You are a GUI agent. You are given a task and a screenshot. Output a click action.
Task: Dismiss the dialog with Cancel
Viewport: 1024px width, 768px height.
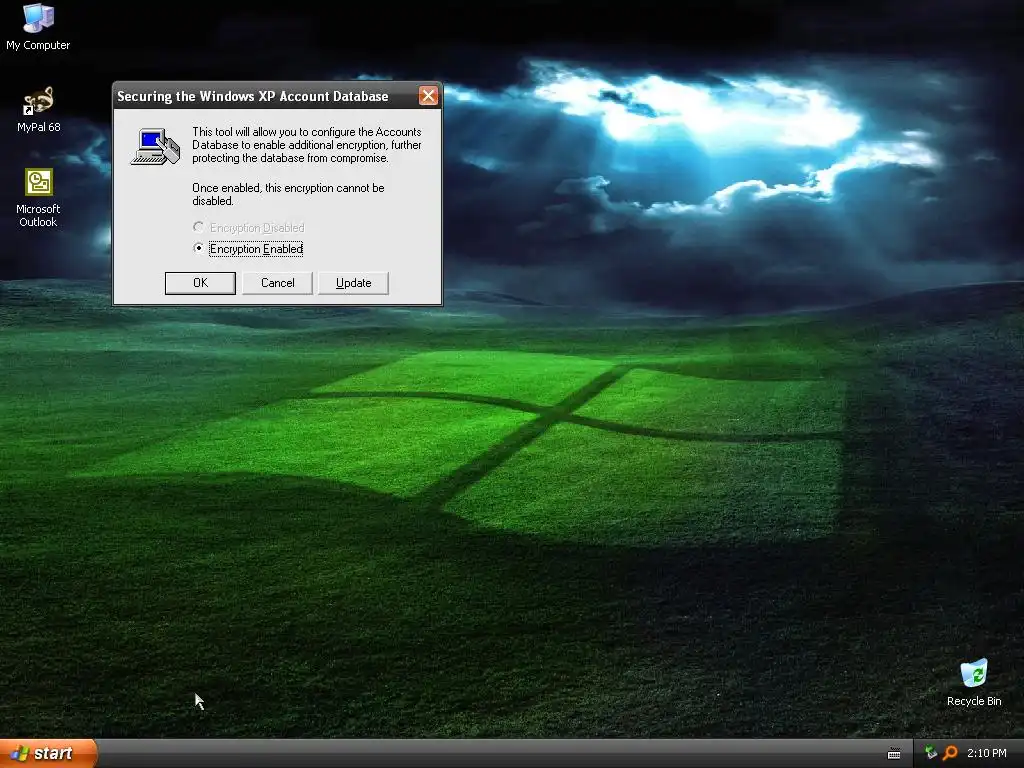pyautogui.click(x=278, y=283)
